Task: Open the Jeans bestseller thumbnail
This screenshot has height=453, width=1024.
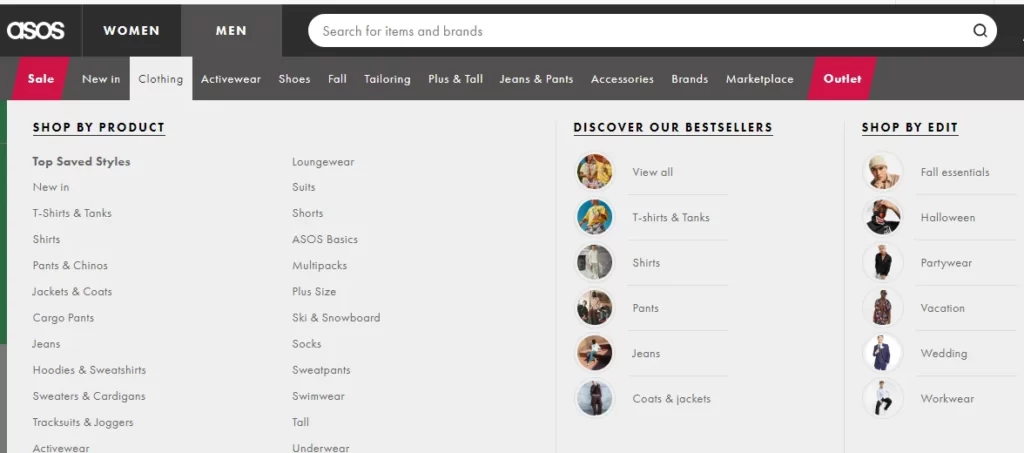Action: (x=594, y=353)
